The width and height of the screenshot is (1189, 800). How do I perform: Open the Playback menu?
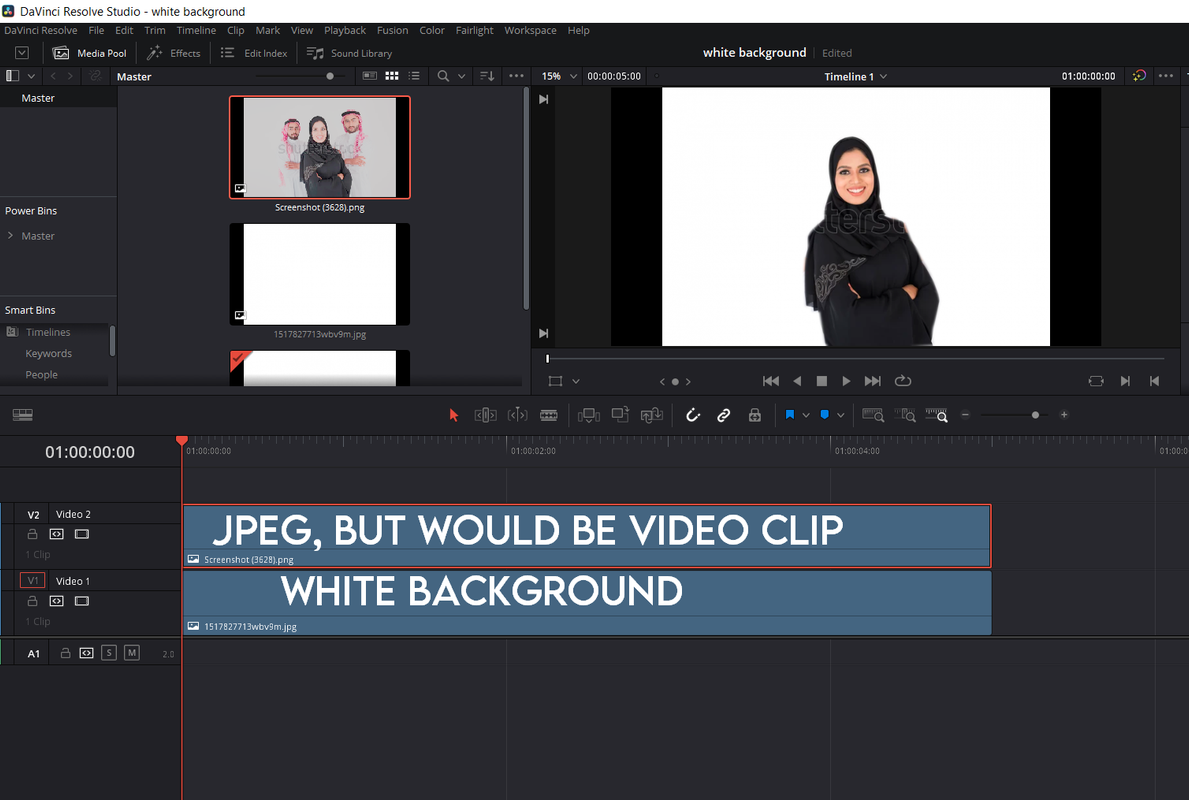click(345, 30)
